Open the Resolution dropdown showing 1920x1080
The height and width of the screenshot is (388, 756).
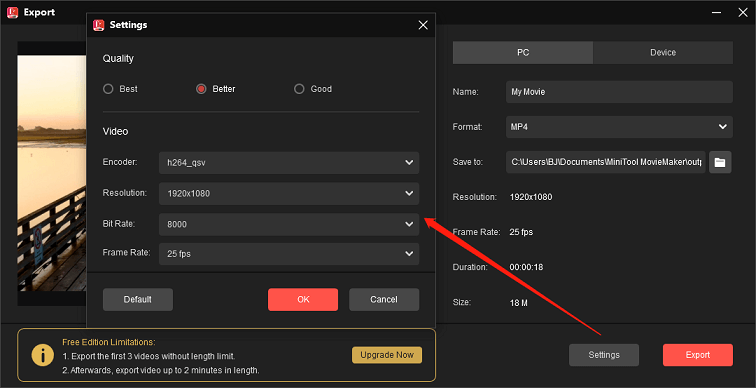[x=289, y=194]
